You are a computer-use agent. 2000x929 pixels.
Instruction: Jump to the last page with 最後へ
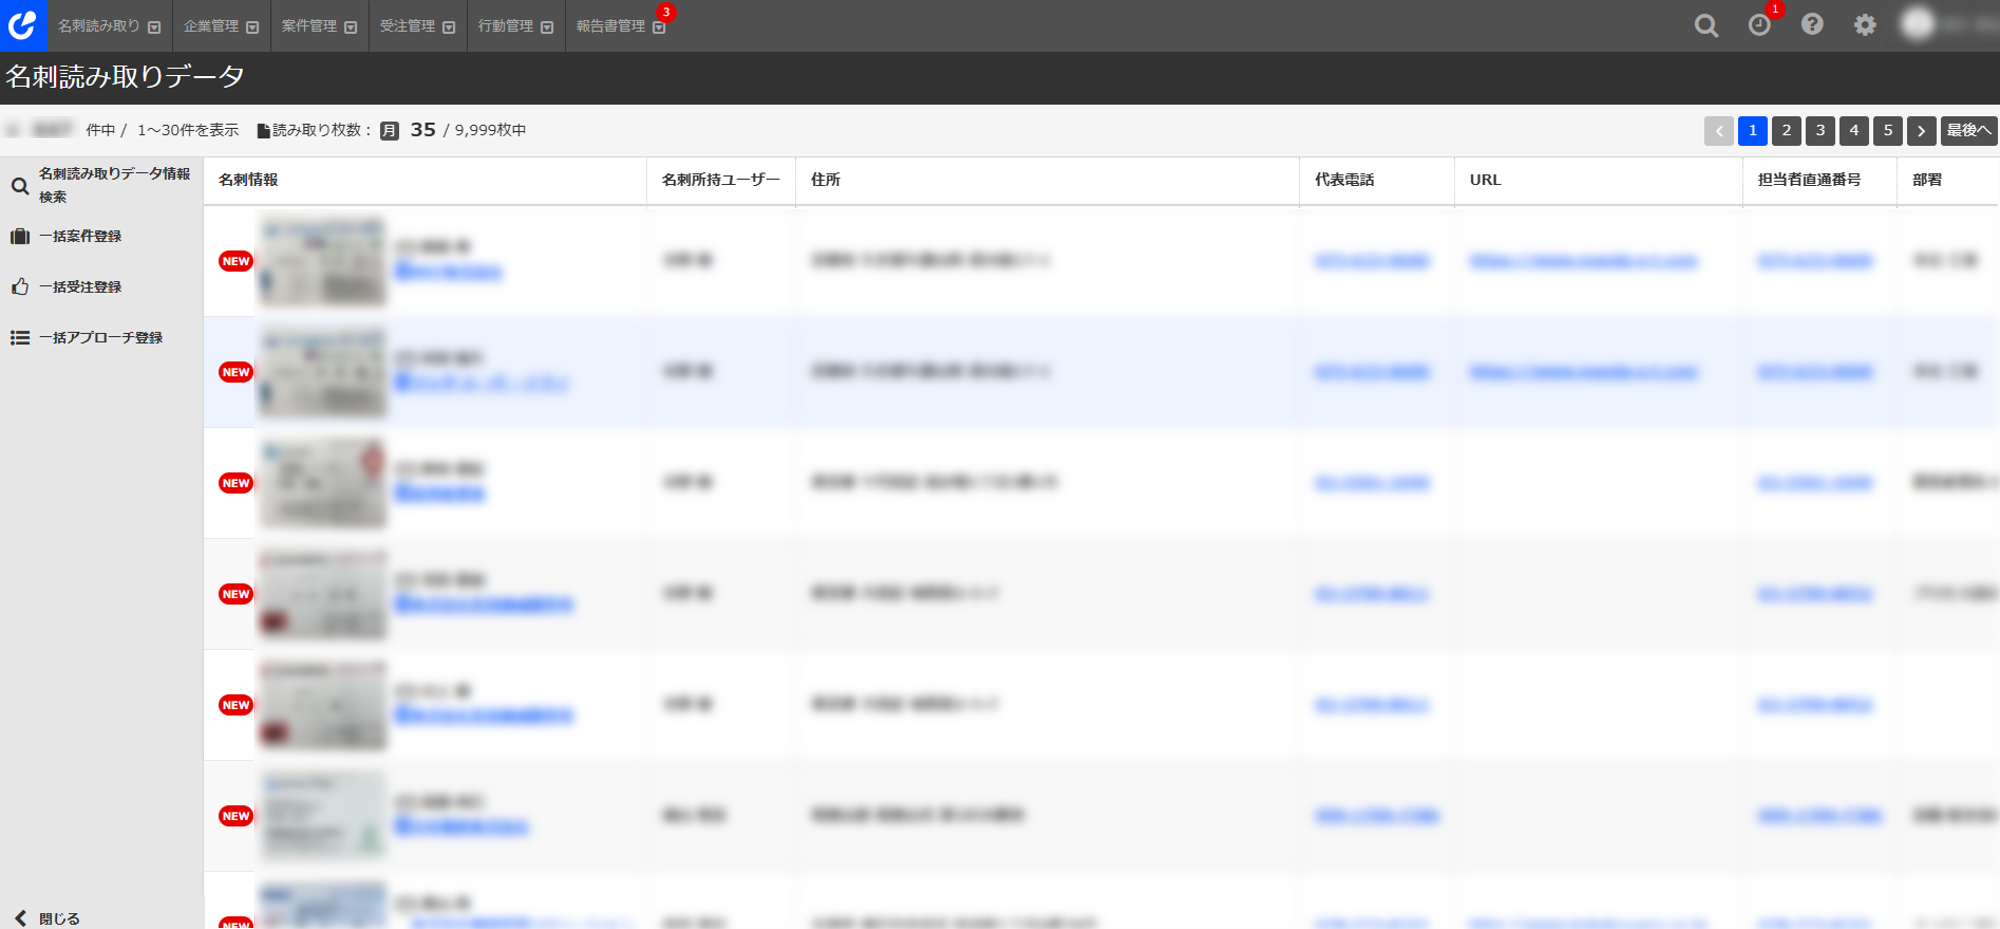click(x=1969, y=131)
